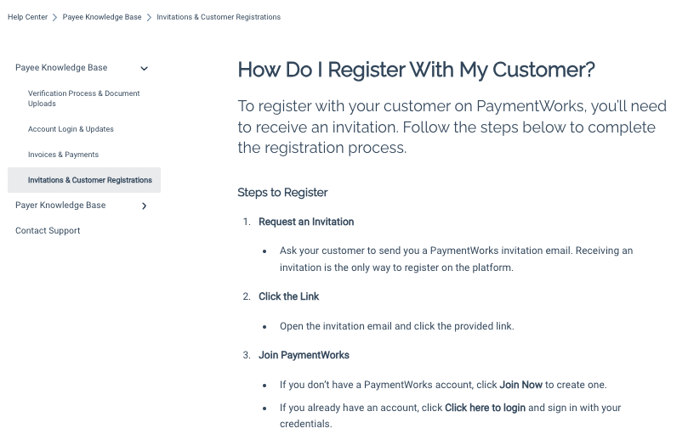Open Contact Support in sidebar

click(48, 230)
